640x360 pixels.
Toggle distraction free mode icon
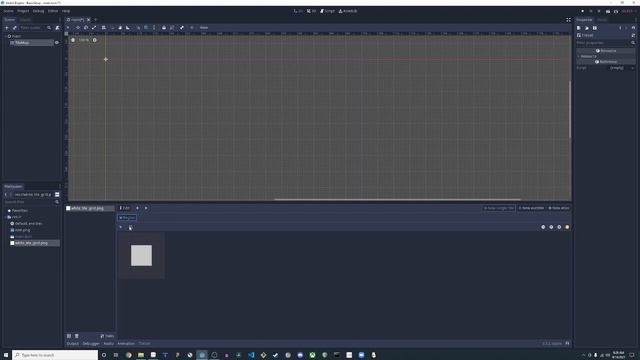[x=568, y=20]
